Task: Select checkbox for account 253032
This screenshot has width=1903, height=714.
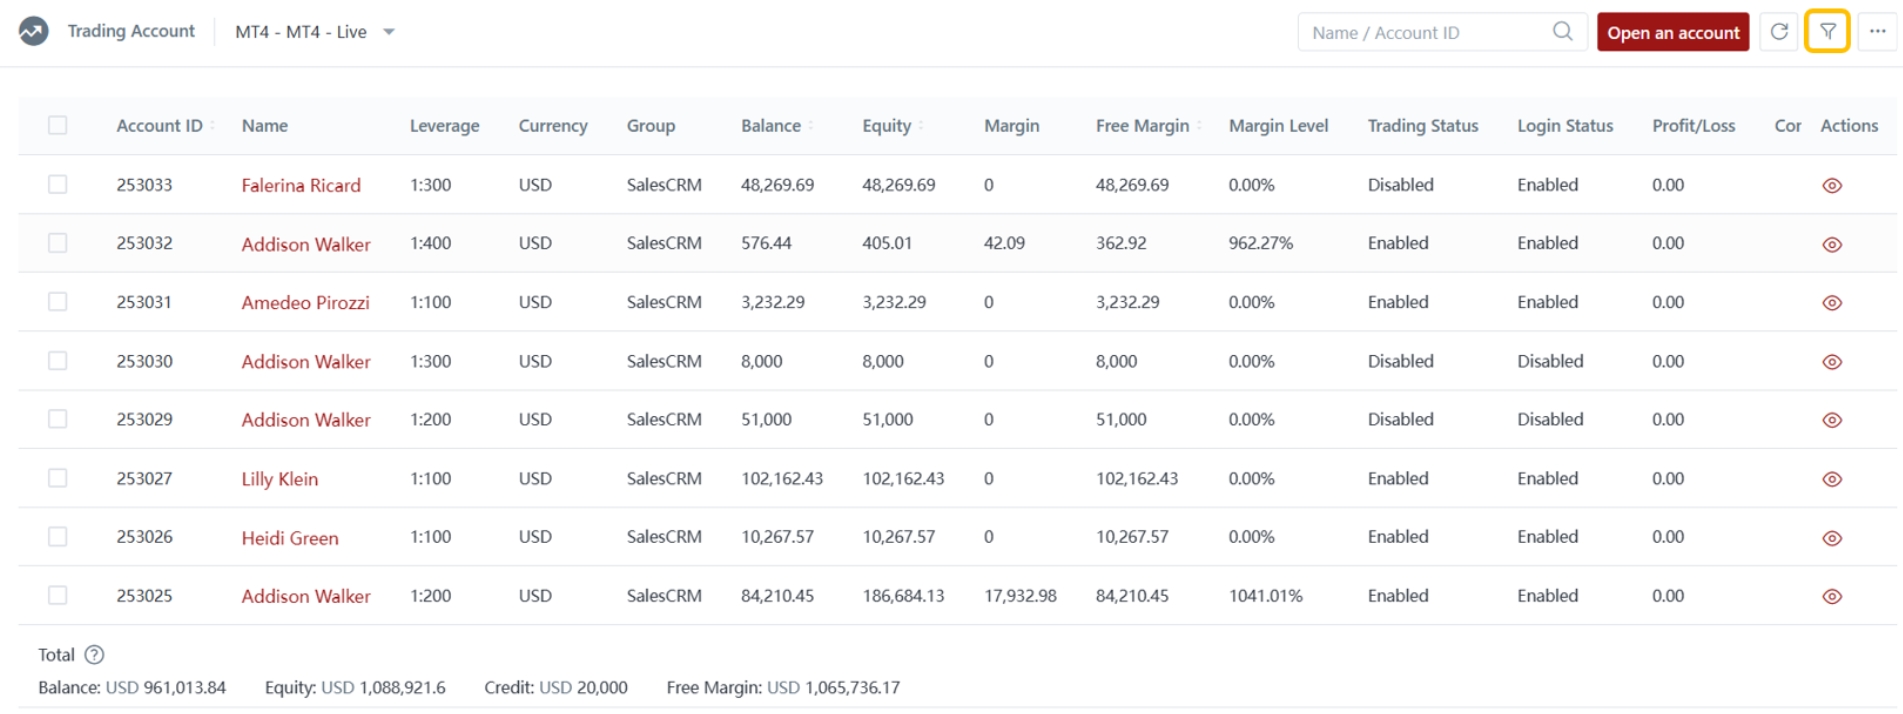Action: (x=58, y=243)
